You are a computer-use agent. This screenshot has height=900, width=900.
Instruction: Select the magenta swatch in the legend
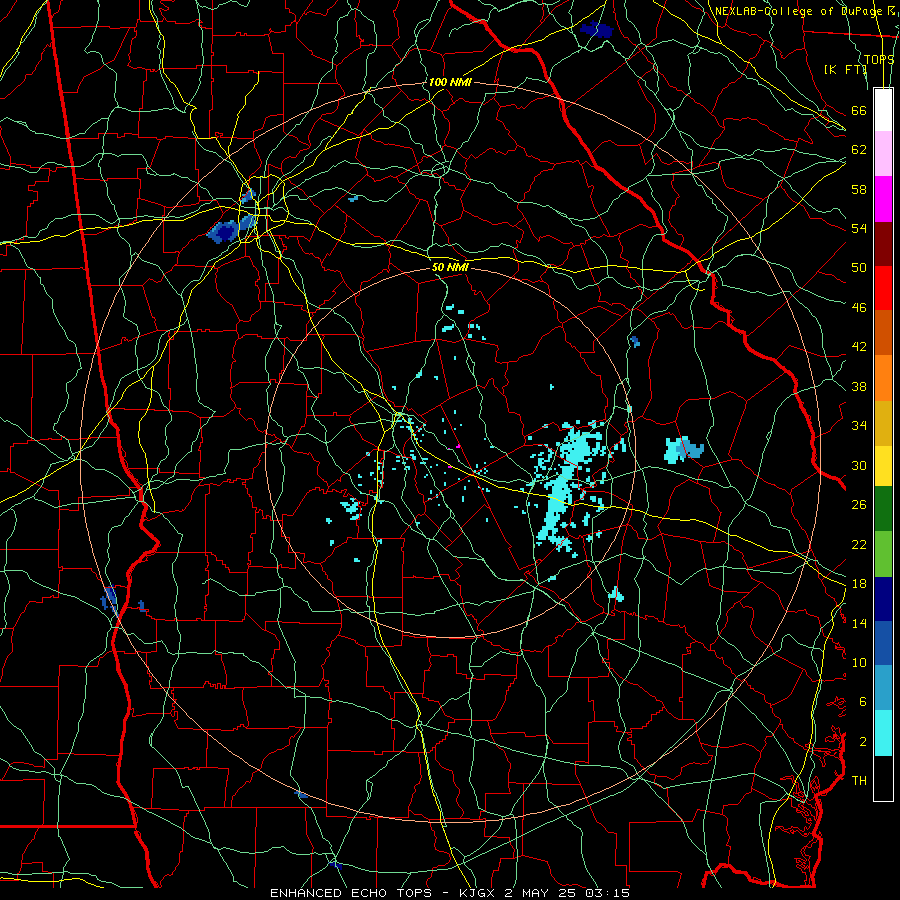[x=883, y=199]
